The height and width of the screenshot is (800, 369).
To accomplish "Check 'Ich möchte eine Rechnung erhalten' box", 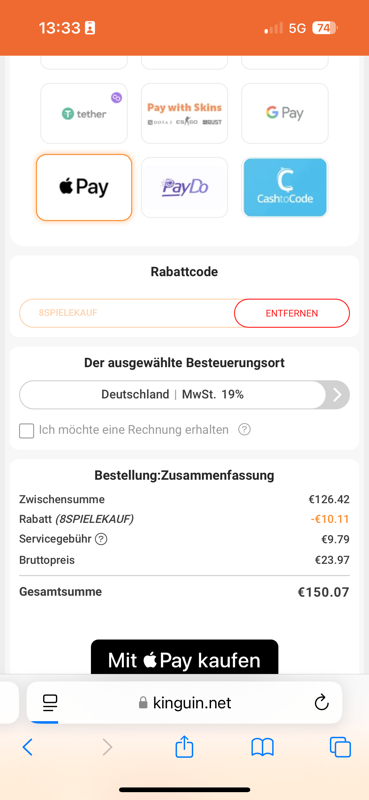I will click(27, 431).
